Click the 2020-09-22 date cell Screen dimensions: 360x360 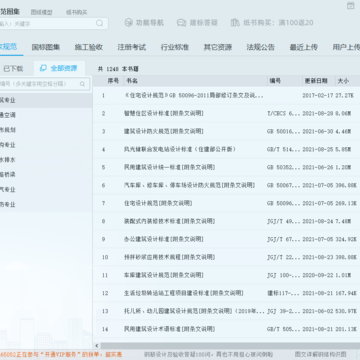point(318,275)
